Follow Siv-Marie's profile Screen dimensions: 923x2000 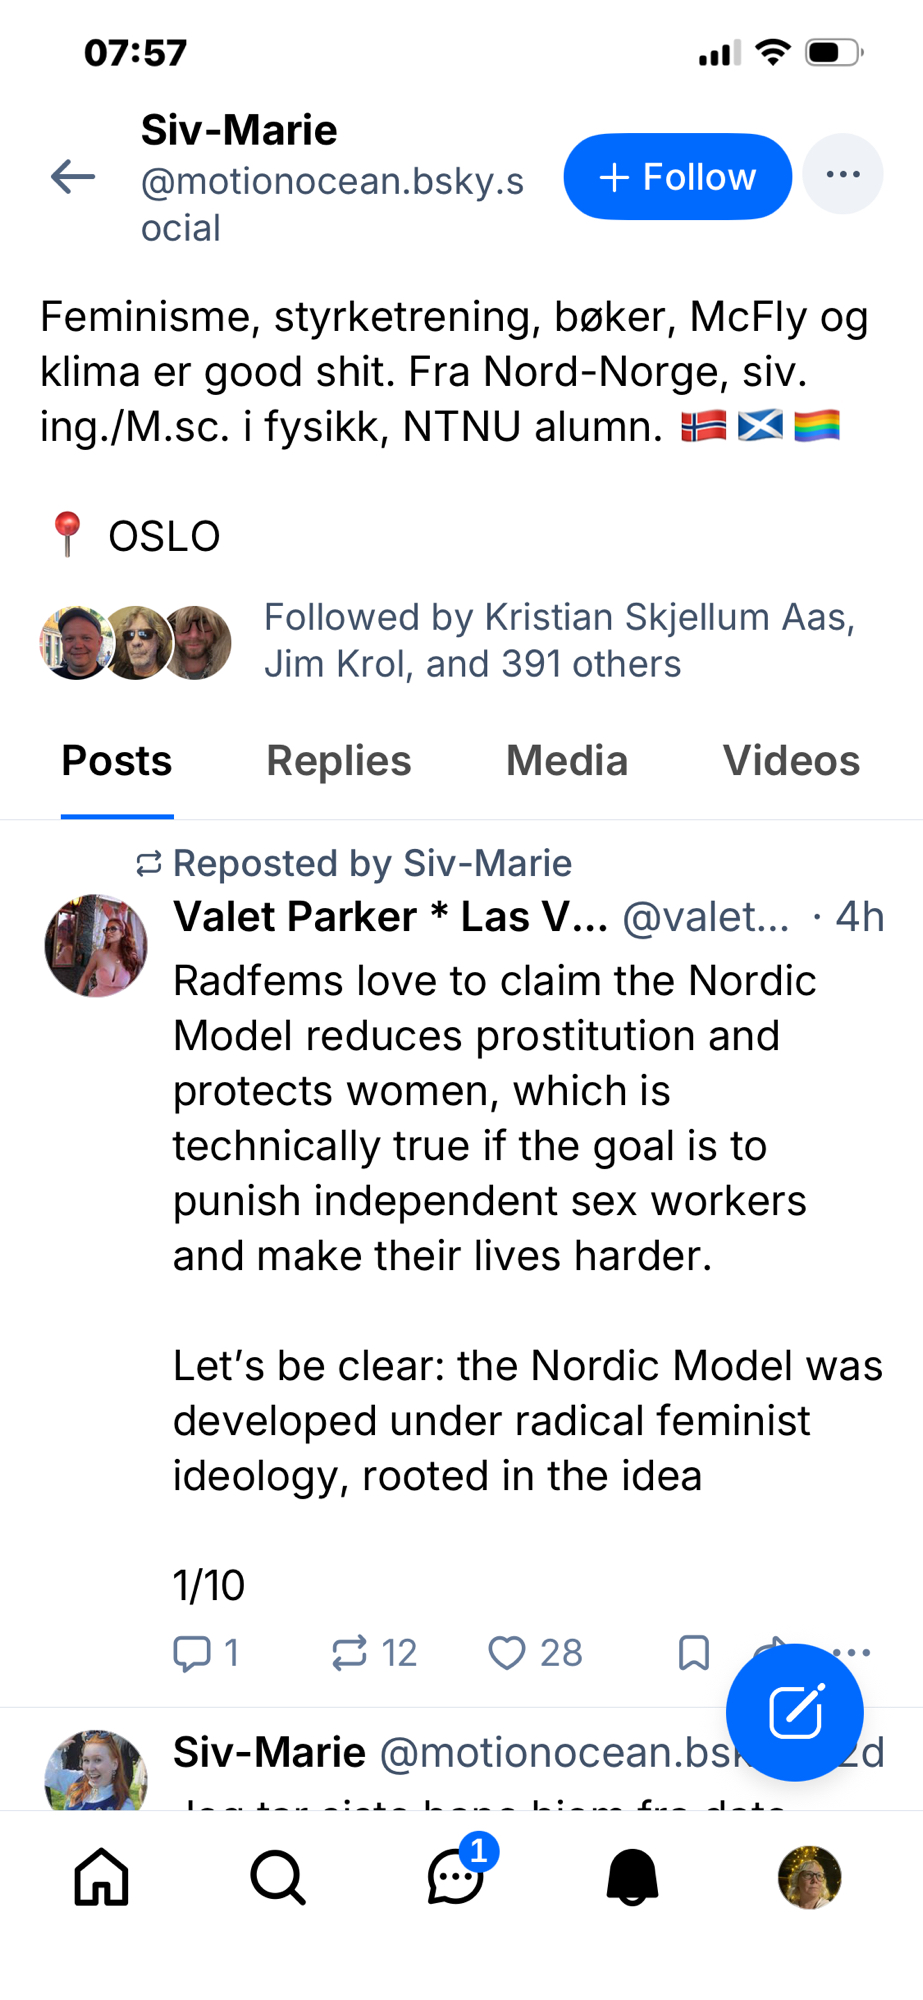(x=677, y=177)
